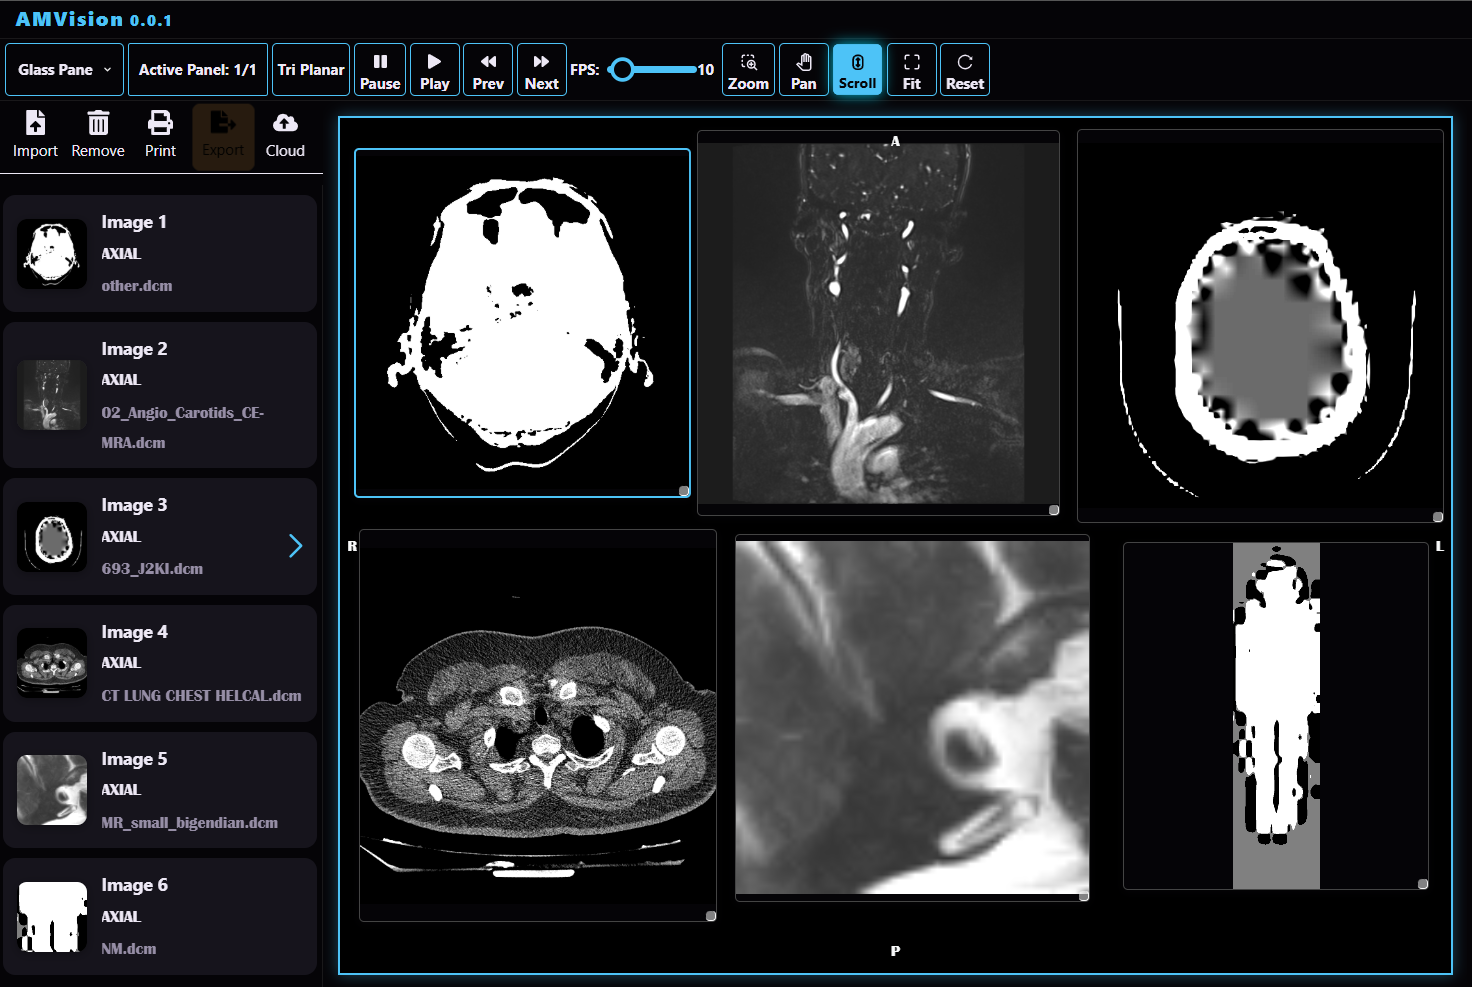
Task: Click the FPS value 10
Action: 706,70
